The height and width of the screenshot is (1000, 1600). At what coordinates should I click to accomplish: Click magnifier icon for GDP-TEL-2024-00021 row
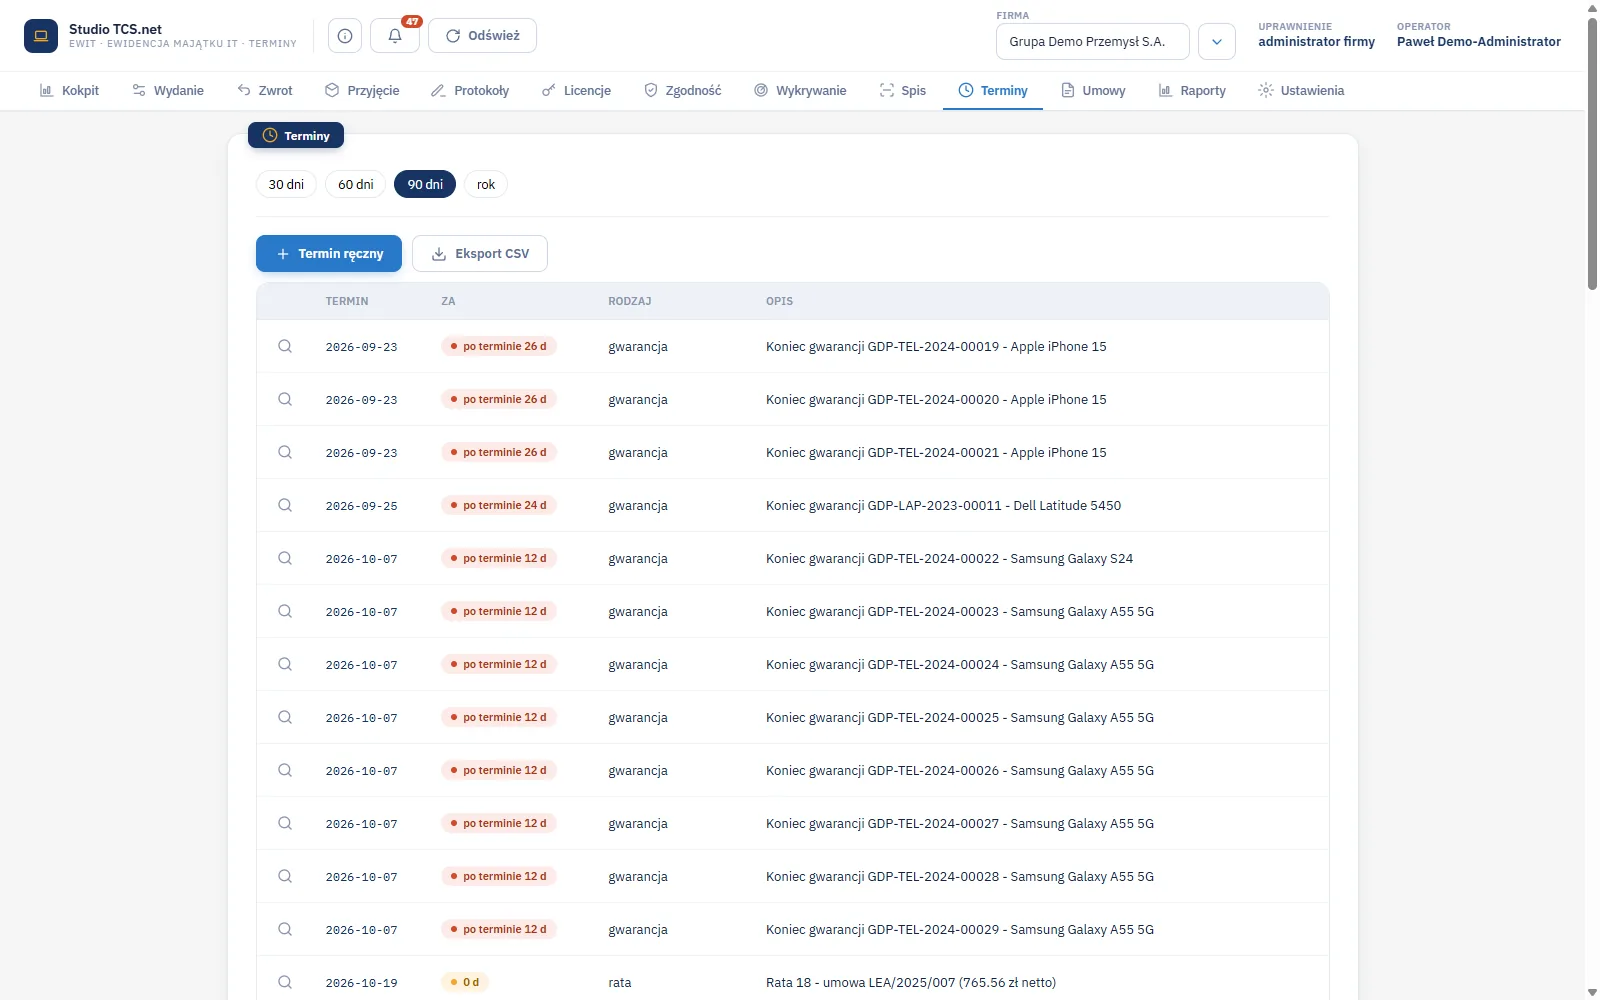coord(285,452)
